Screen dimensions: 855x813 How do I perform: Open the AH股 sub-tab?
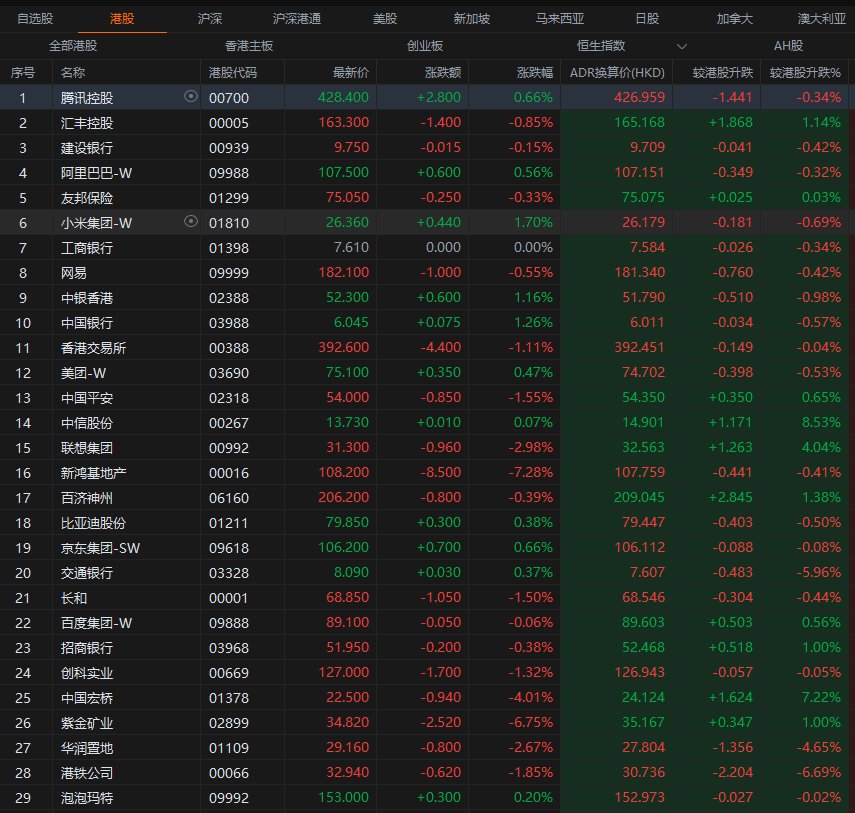coord(788,46)
